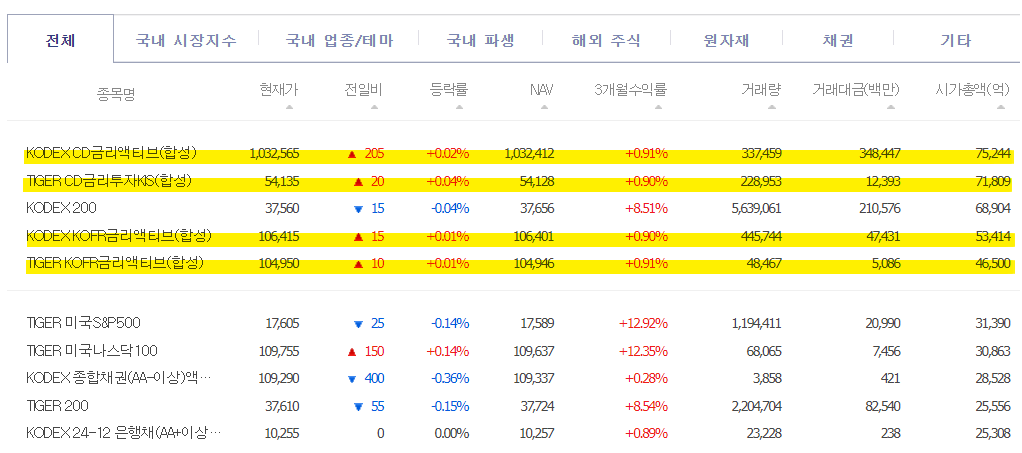Sort by 시가총액(억) arrow under header

pos(1001,107)
